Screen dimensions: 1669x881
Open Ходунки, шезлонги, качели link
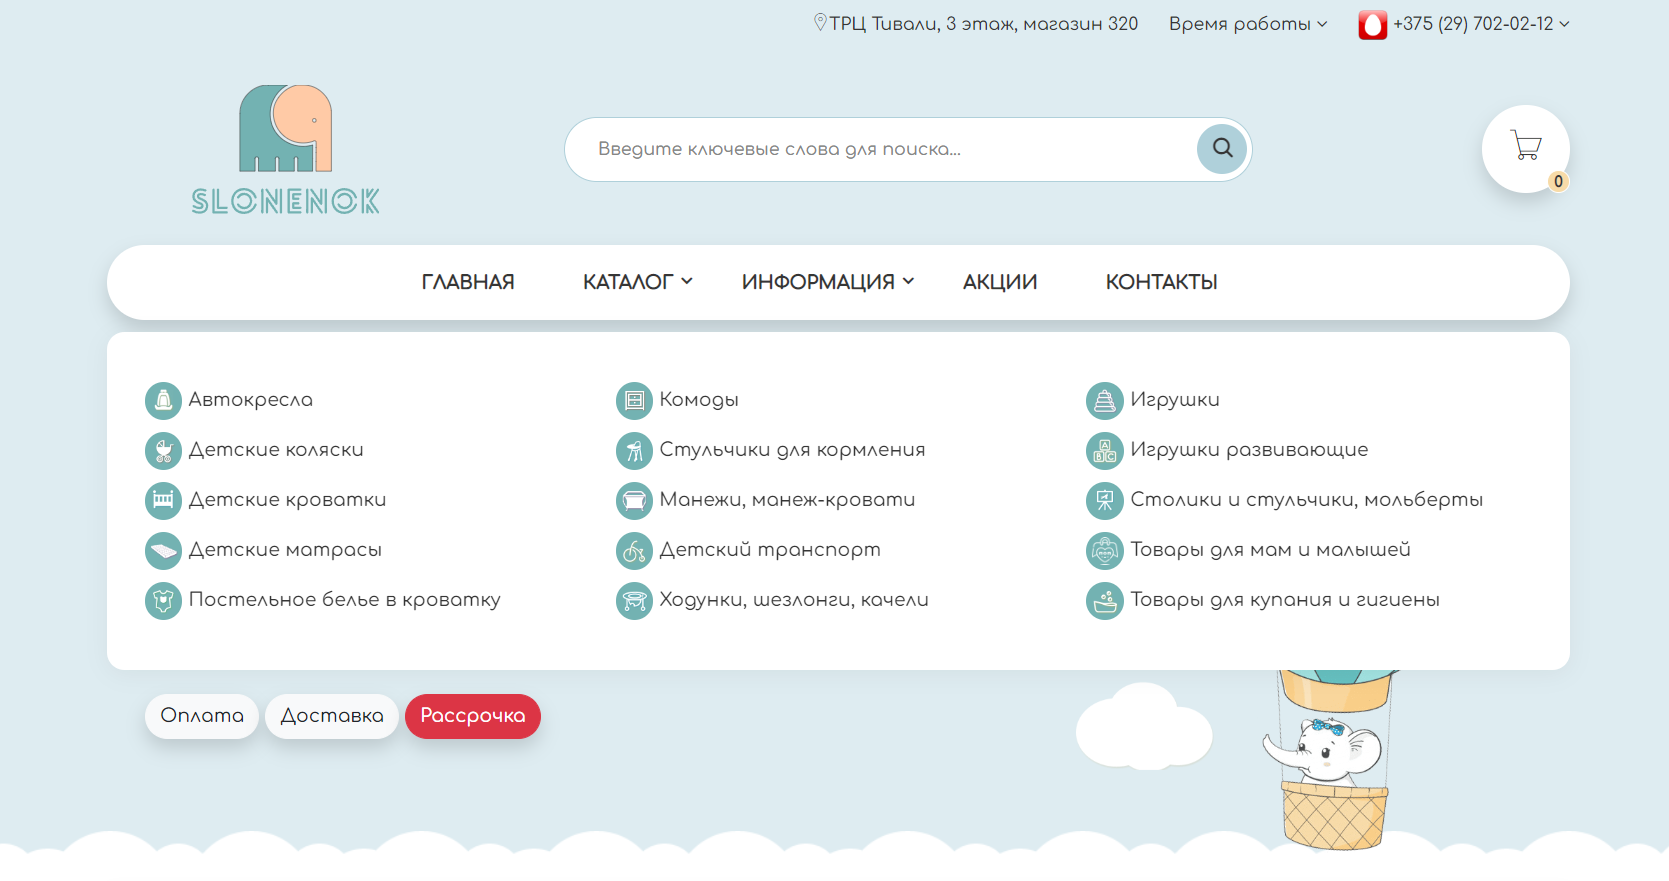[x=794, y=600]
